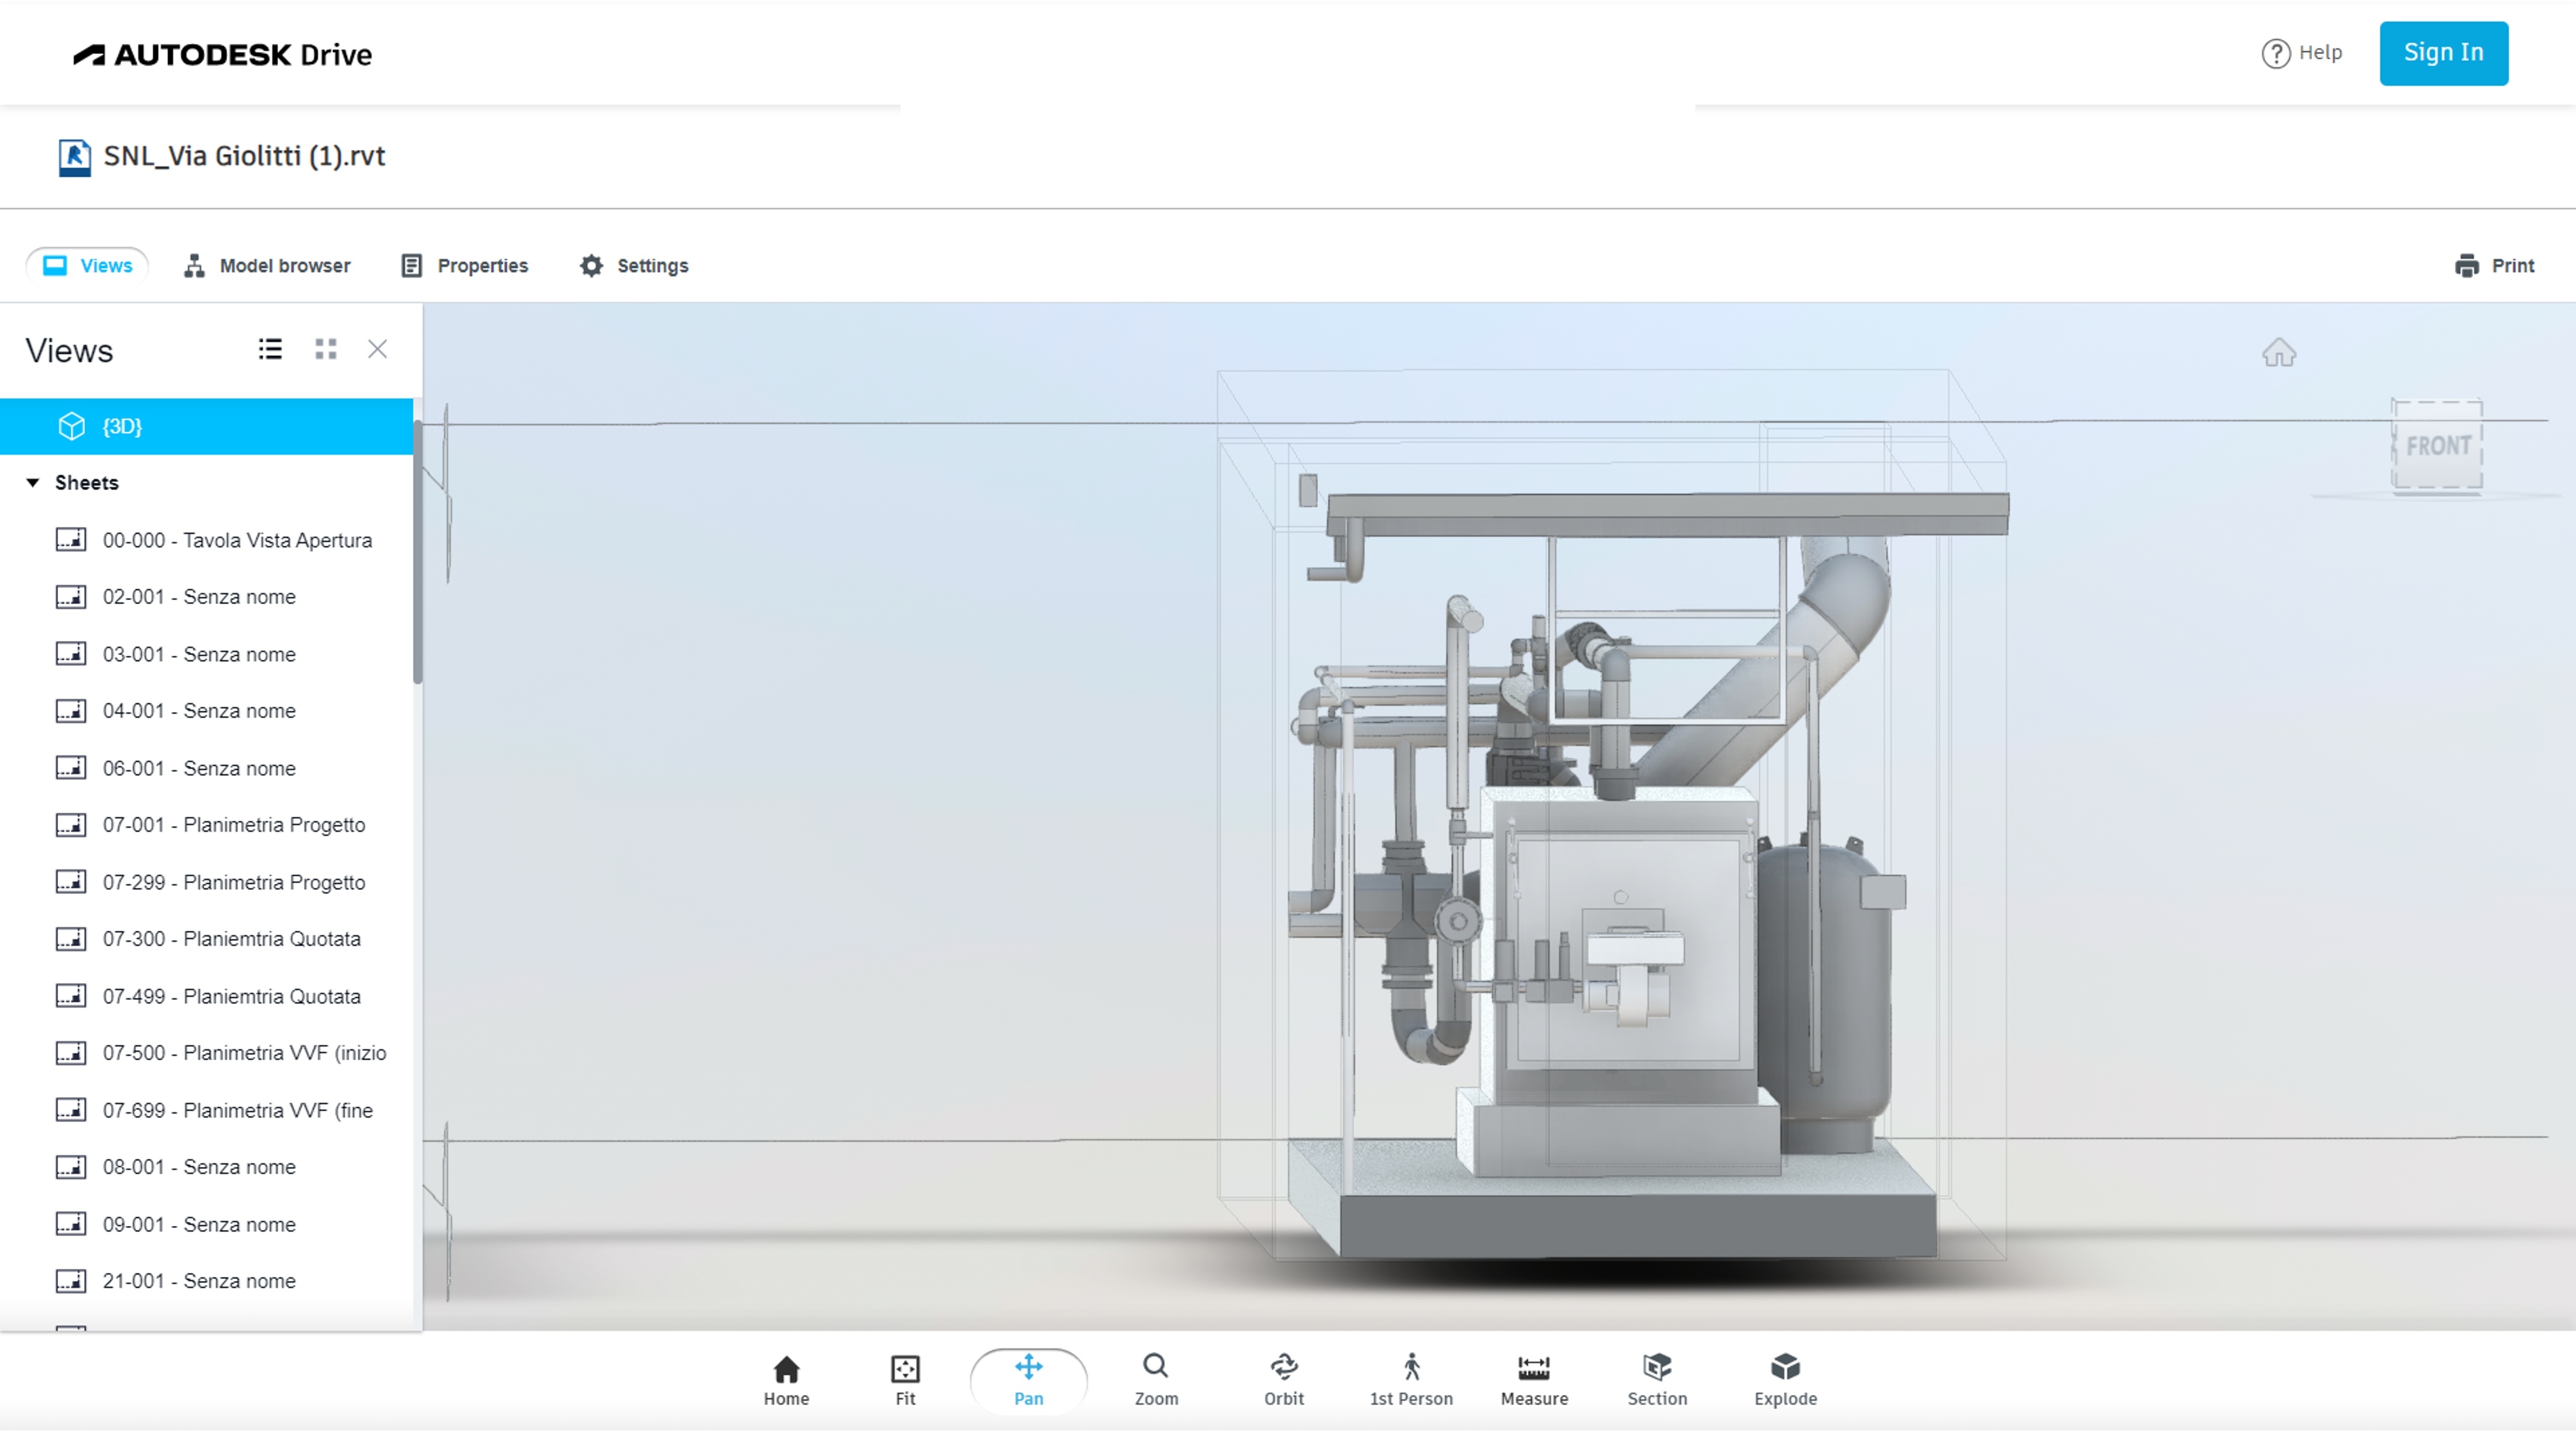
Task: Fit model to view
Action: point(904,1380)
